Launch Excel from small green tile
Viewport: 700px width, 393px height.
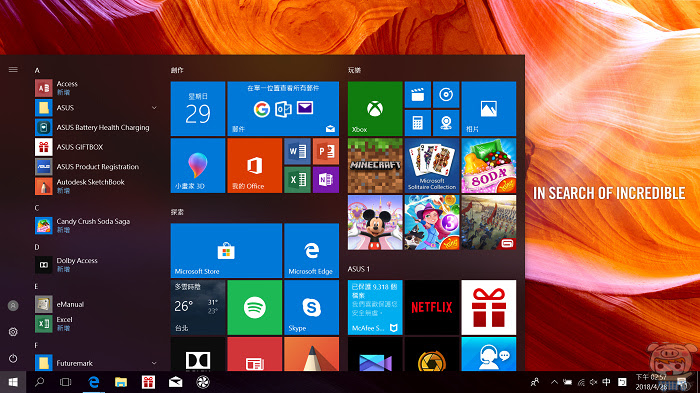297,180
